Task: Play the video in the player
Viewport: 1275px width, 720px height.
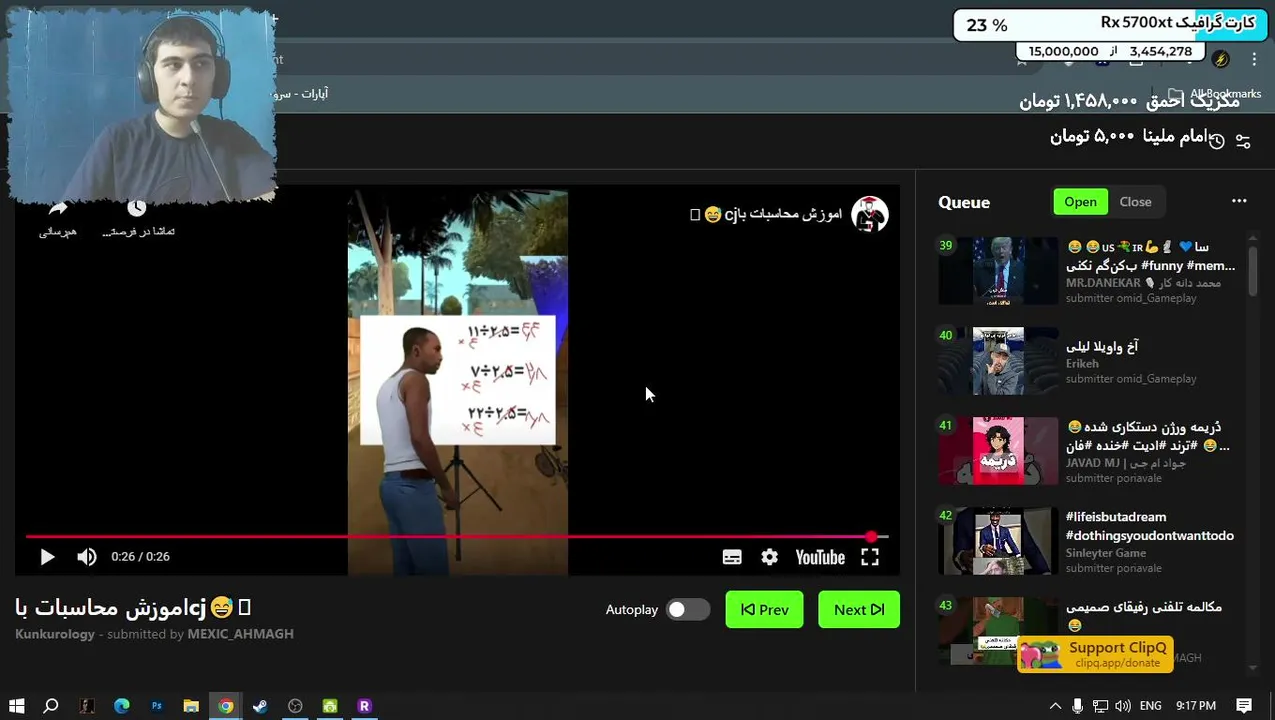Action: (47, 557)
